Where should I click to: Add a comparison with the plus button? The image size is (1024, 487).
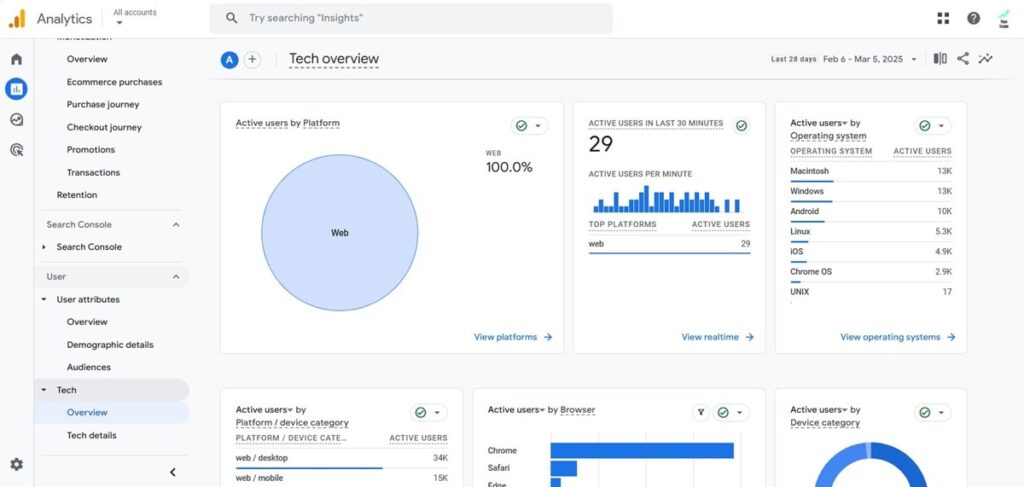click(x=252, y=60)
